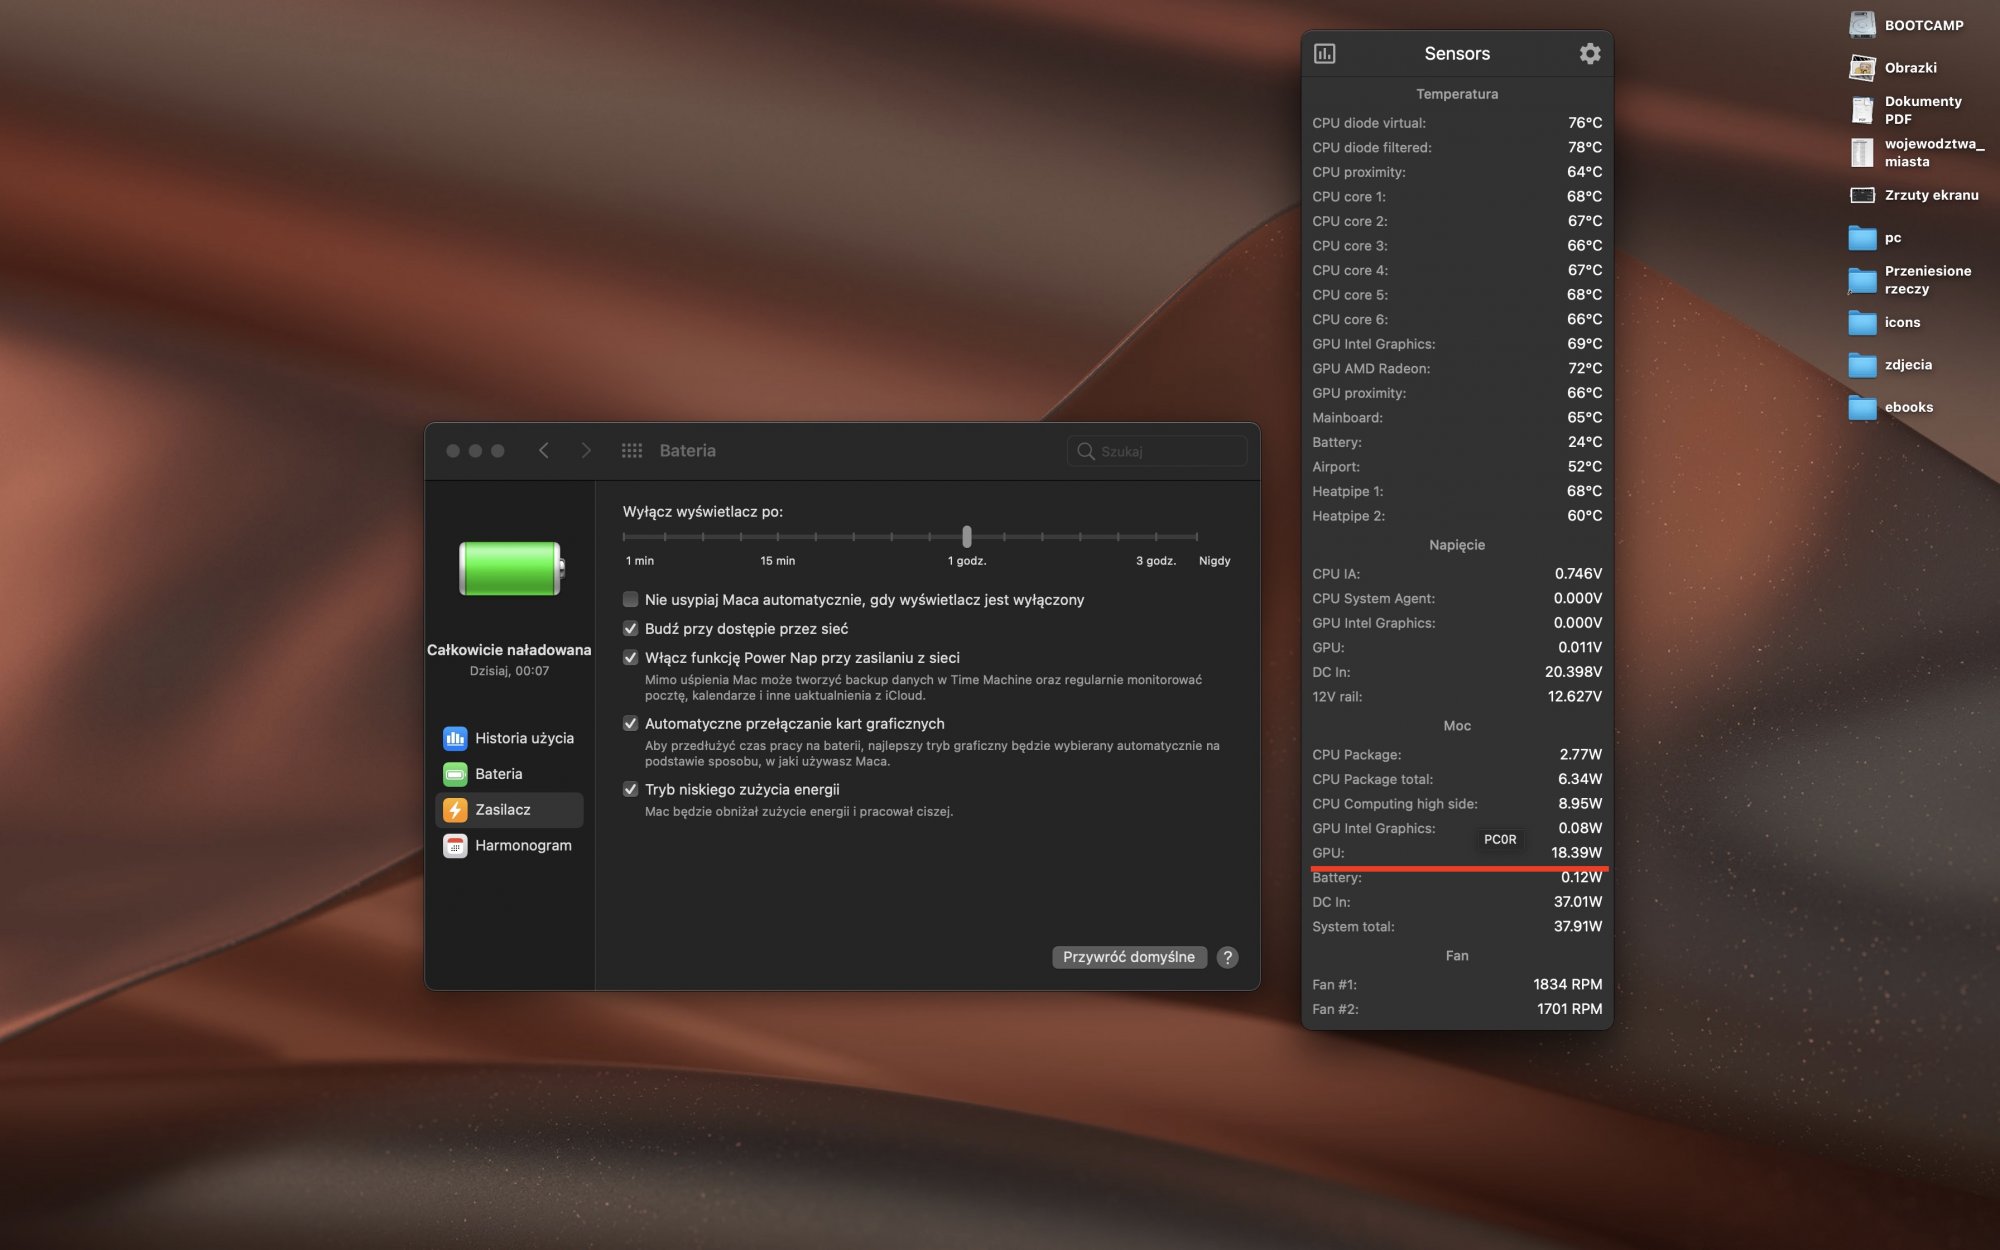Enable Nie usypiaj Maca automatycznie checkbox
This screenshot has height=1250, width=2000.
click(x=631, y=600)
